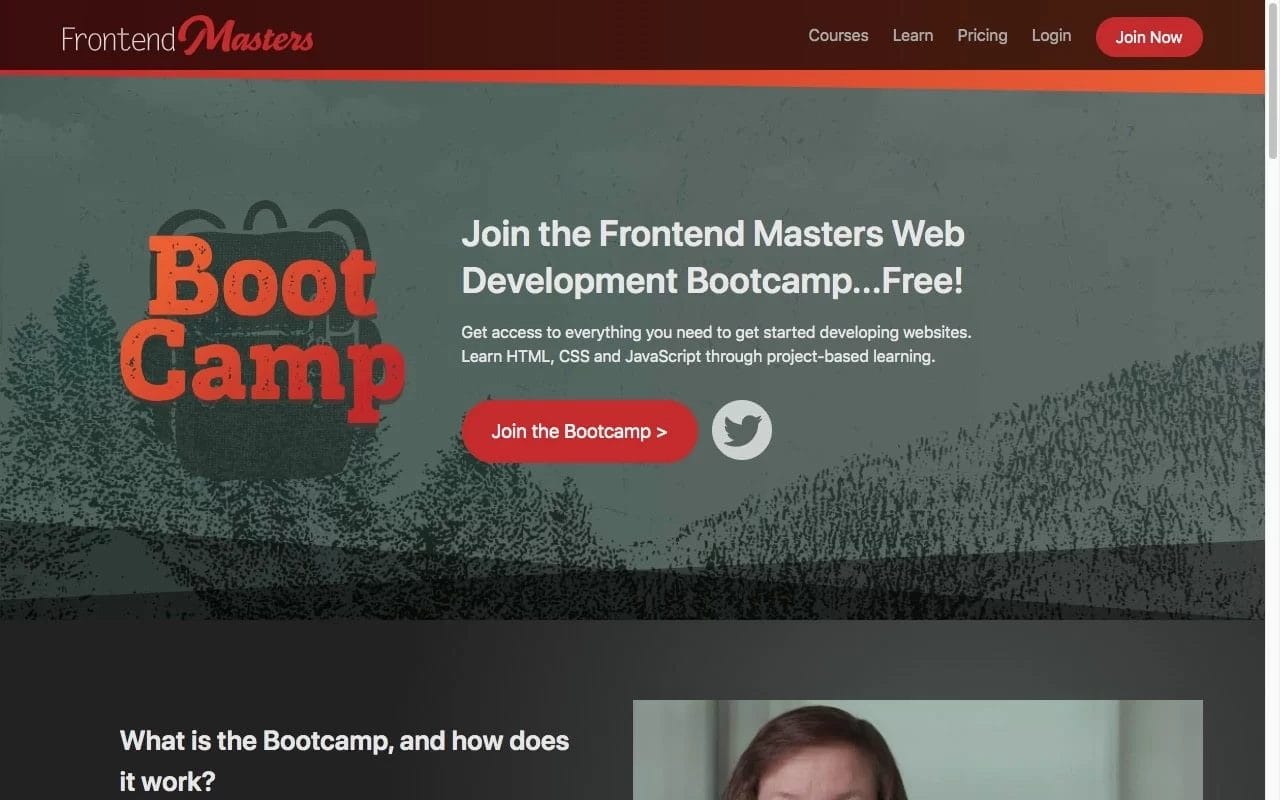
Task: Open the Frontend Masters logo home link
Action: click(187, 36)
